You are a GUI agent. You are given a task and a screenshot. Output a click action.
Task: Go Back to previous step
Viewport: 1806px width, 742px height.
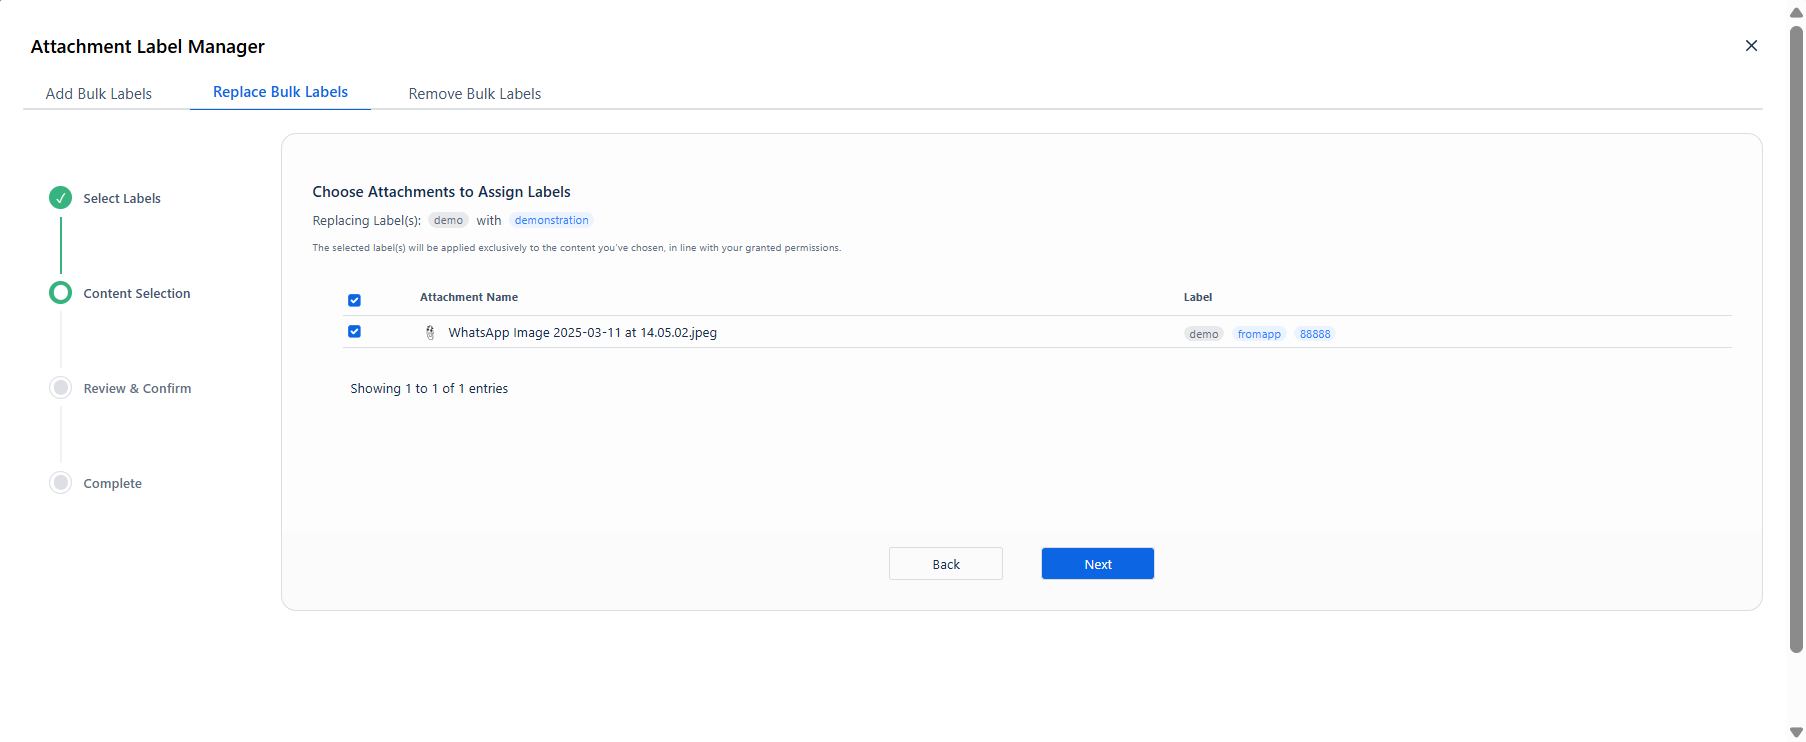[x=946, y=564]
